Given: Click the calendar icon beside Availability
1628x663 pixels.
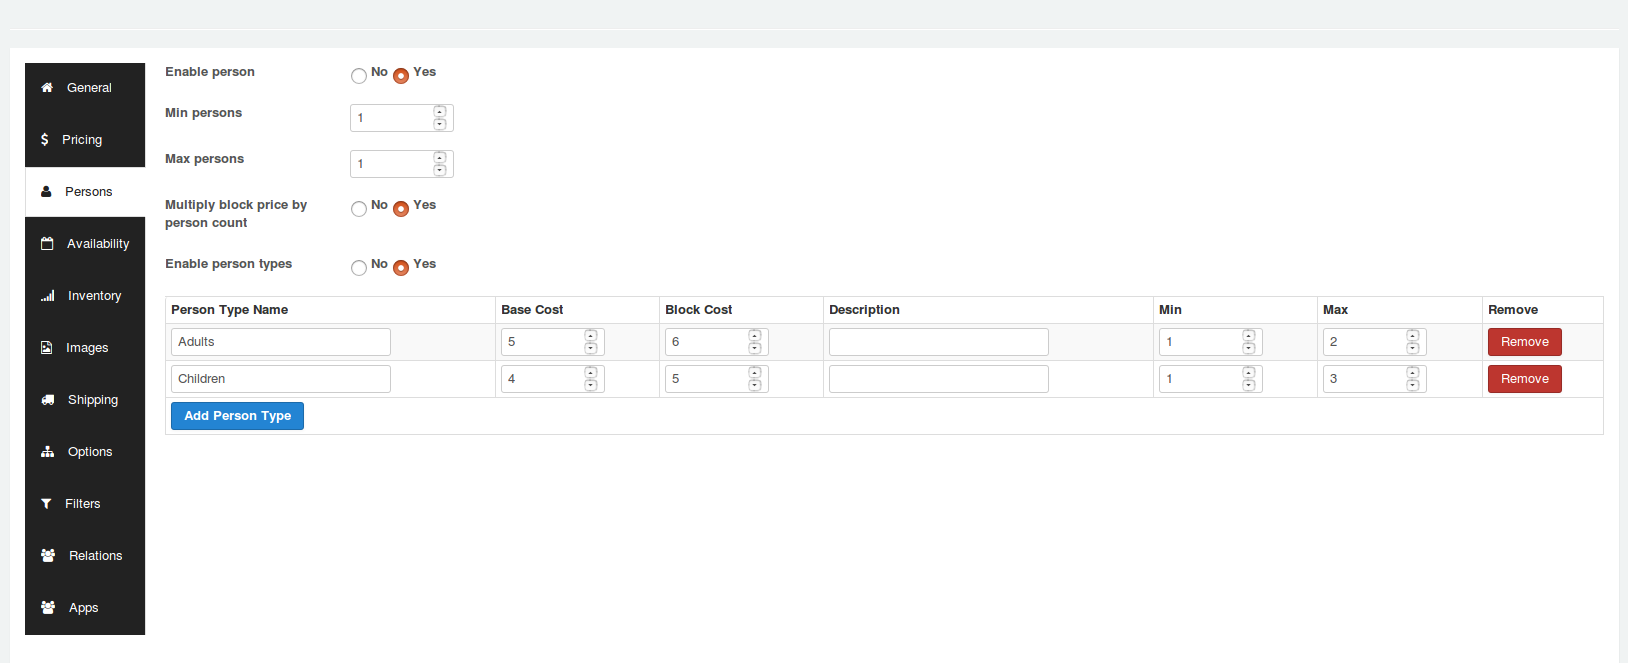Looking at the screenshot, I should point(47,244).
